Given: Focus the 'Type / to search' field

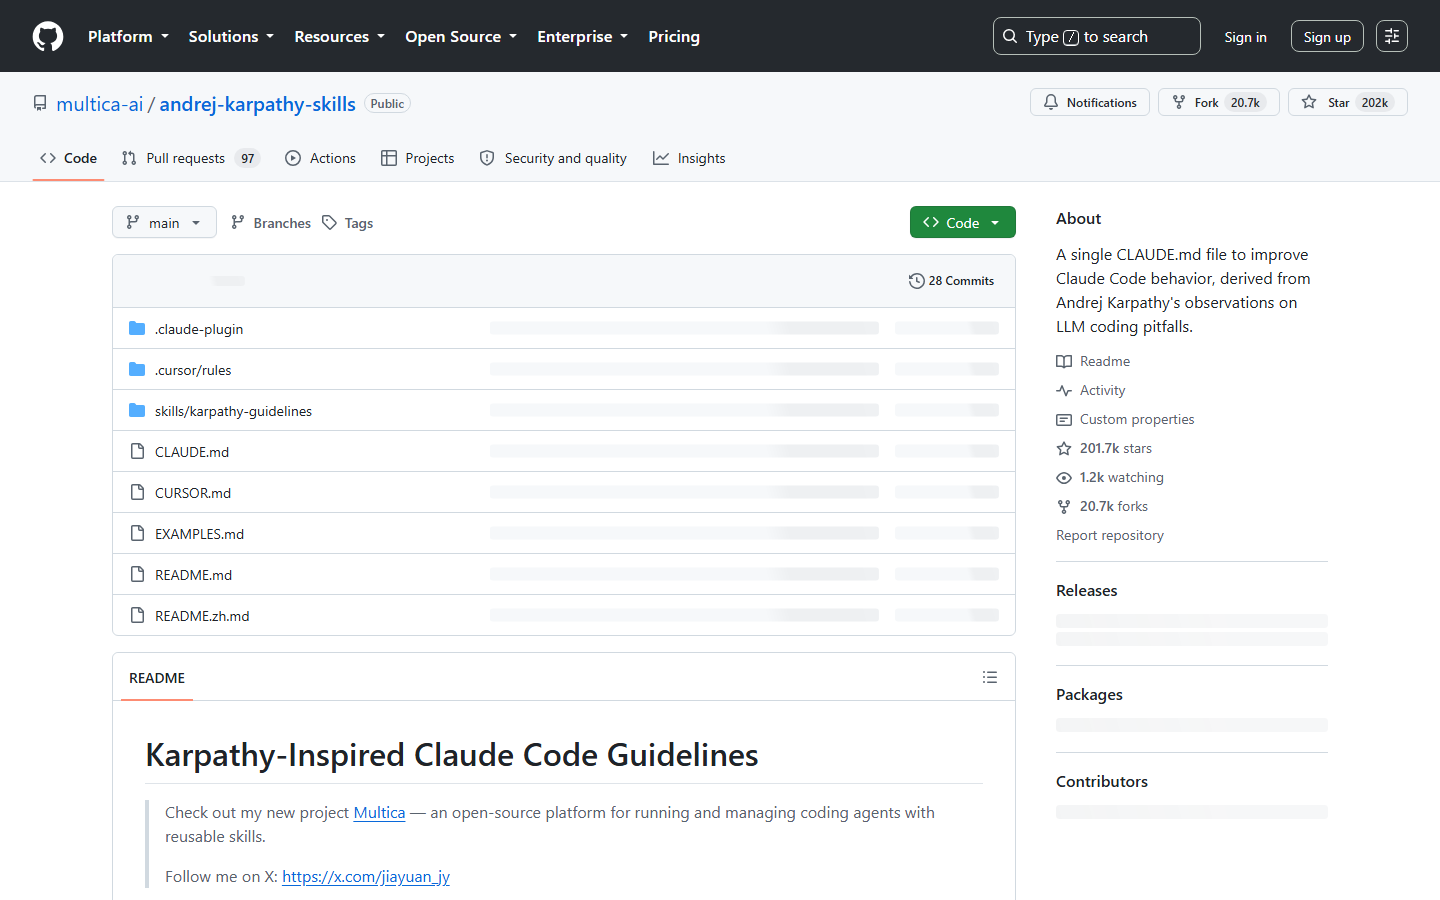Looking at the screenshot, I should coord(1096,36).
